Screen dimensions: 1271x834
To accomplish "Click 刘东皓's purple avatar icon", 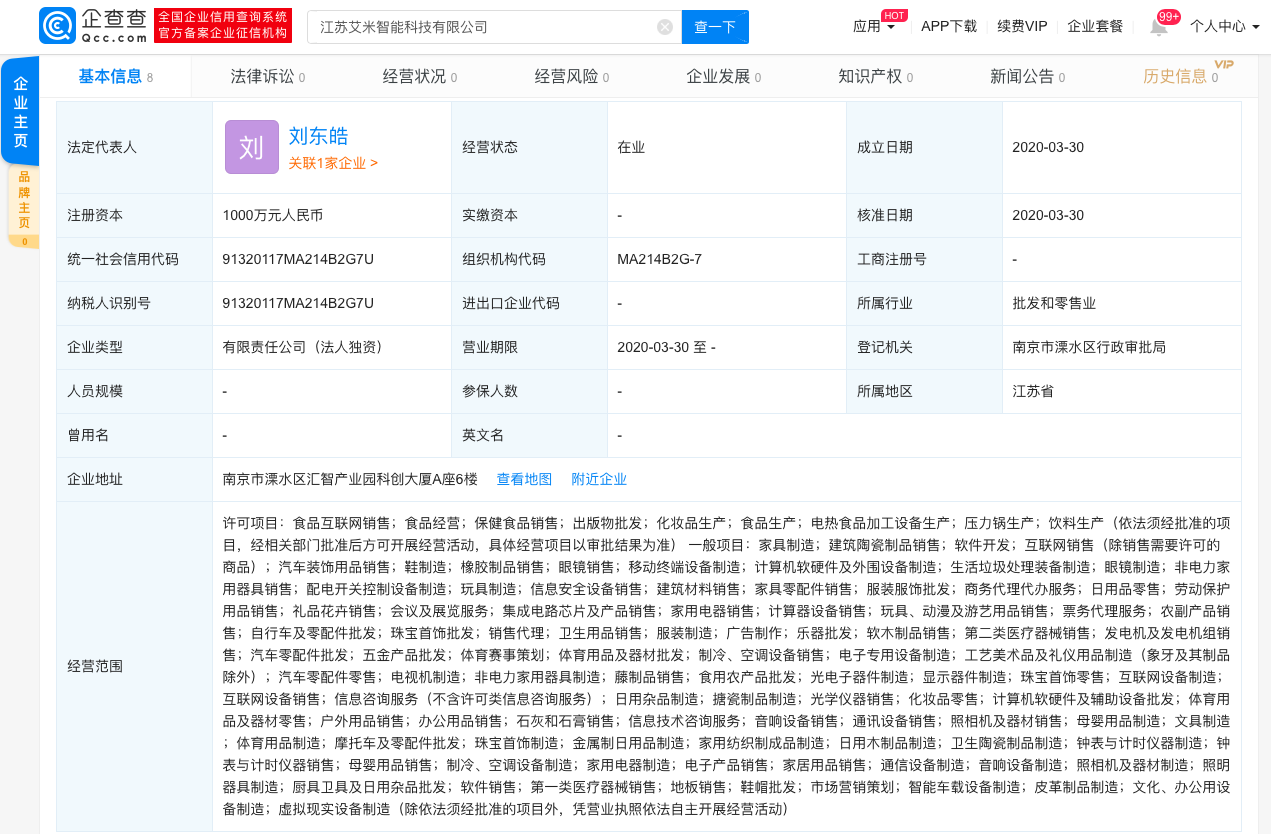I will pyautogui.click(x=251, y=146).
